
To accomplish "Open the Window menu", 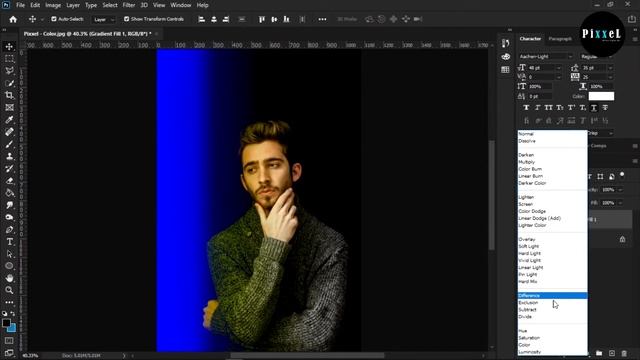I will pyautogui.click(x=181, y=5).
